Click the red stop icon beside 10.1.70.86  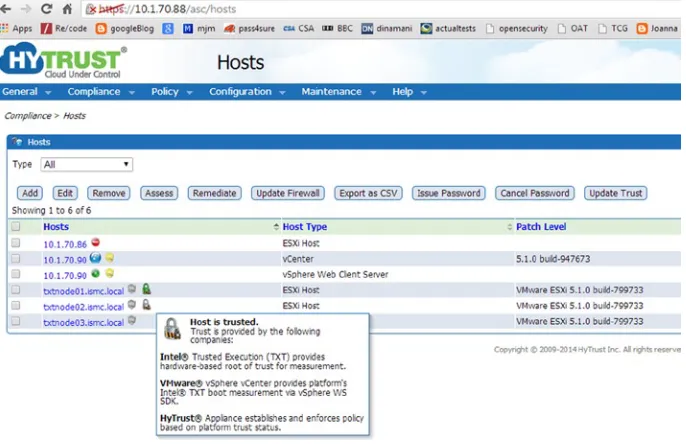[x=95, y=242]
